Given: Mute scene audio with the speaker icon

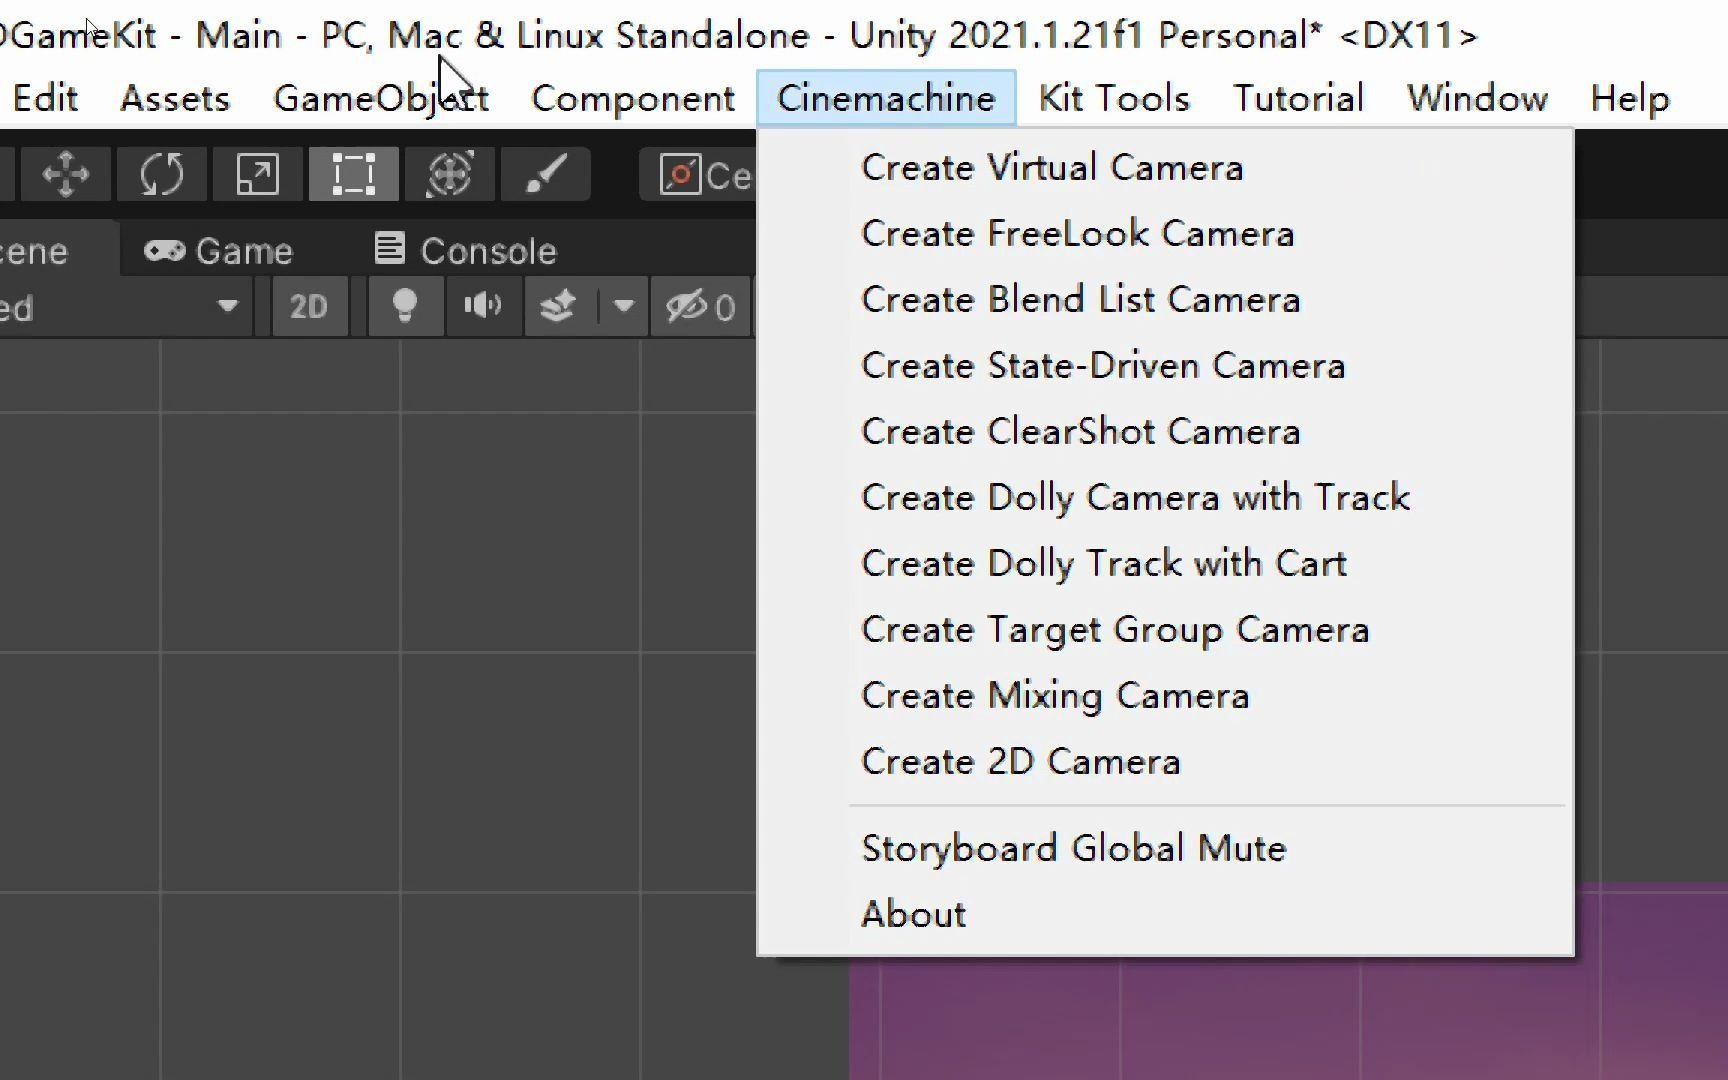Looking at the screenshot, I should click(483, 307).
